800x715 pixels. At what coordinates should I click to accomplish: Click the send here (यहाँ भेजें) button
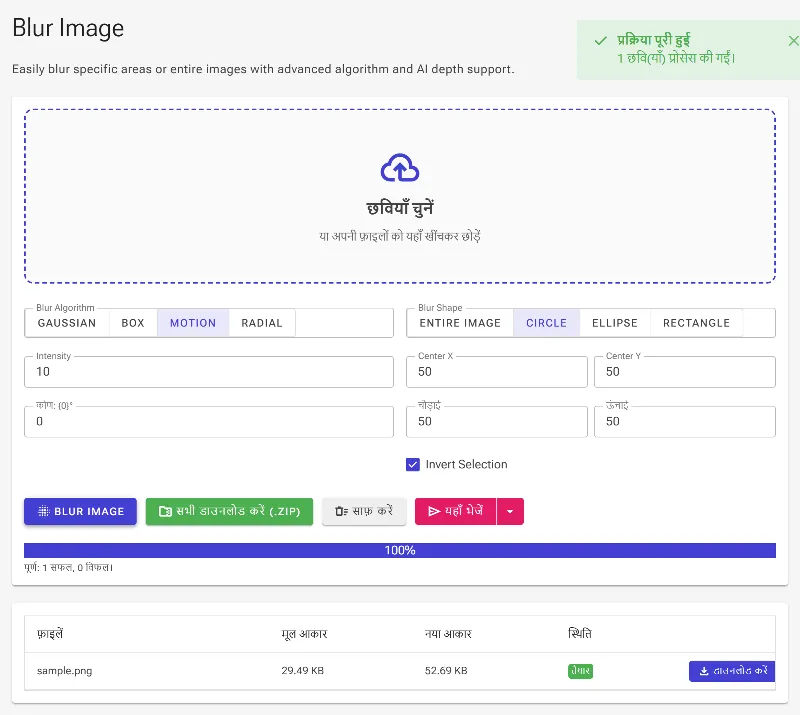[x=455, y=511]
